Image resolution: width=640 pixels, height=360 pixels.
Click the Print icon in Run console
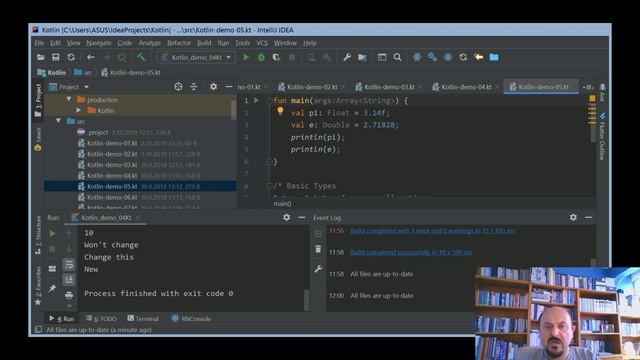(69, 295)
